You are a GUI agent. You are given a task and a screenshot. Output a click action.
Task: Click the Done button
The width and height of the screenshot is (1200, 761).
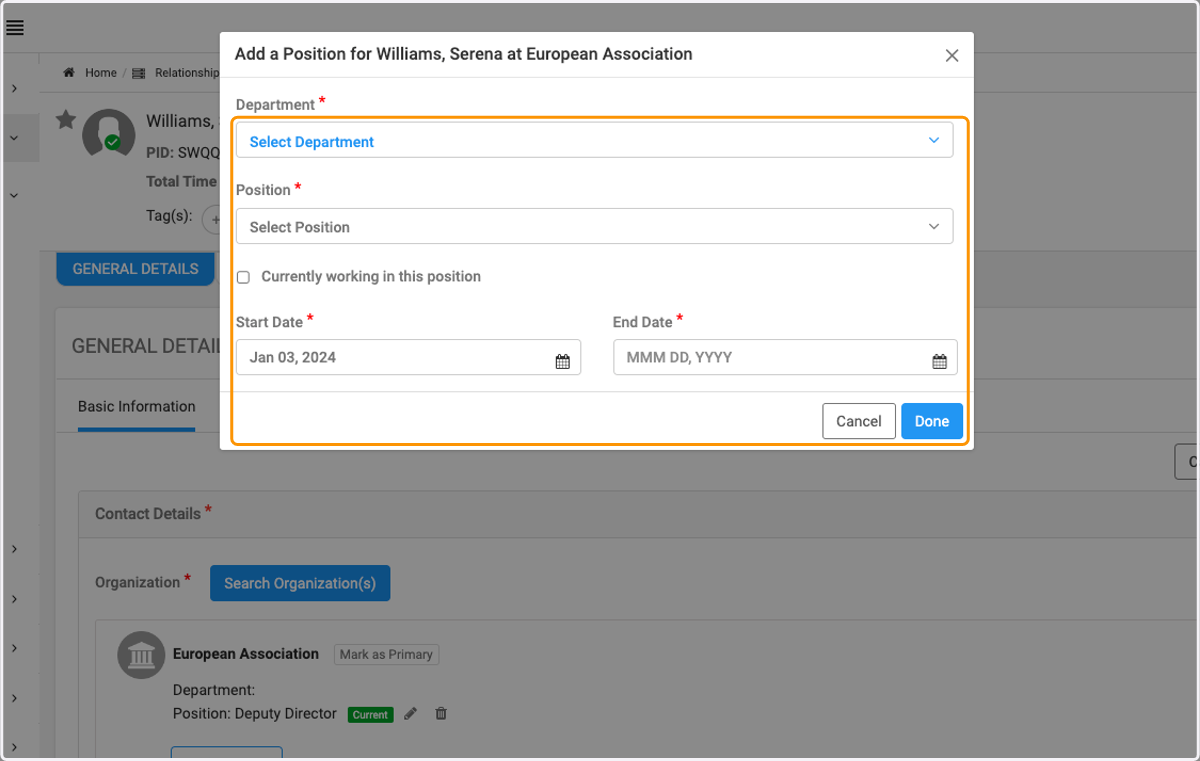[932, 421]
